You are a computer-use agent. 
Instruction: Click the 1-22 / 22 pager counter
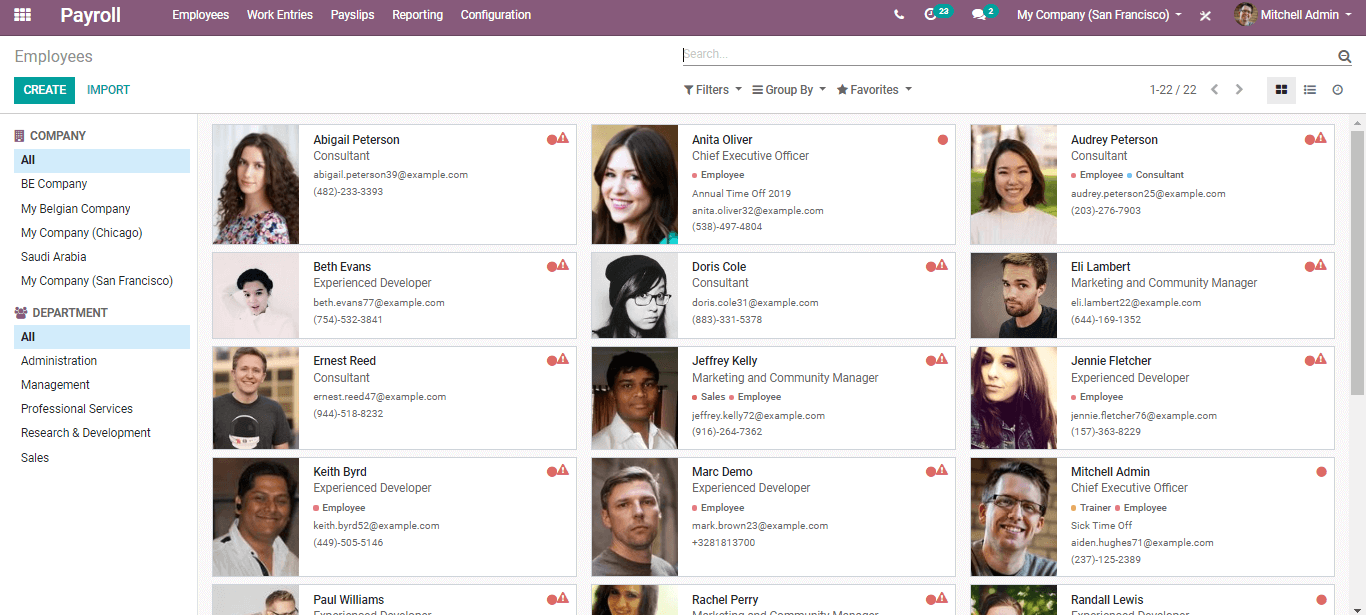(1173, 90)
